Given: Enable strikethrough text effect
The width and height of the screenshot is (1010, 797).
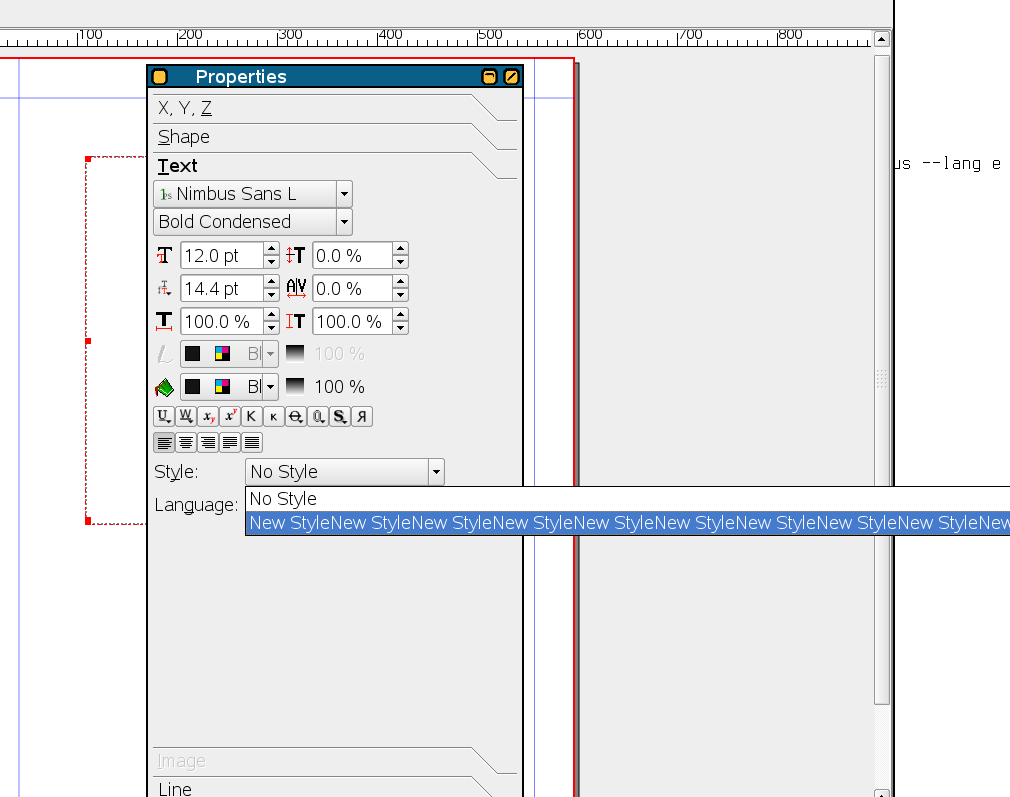Looking at the screenshot, I should 296,416.
